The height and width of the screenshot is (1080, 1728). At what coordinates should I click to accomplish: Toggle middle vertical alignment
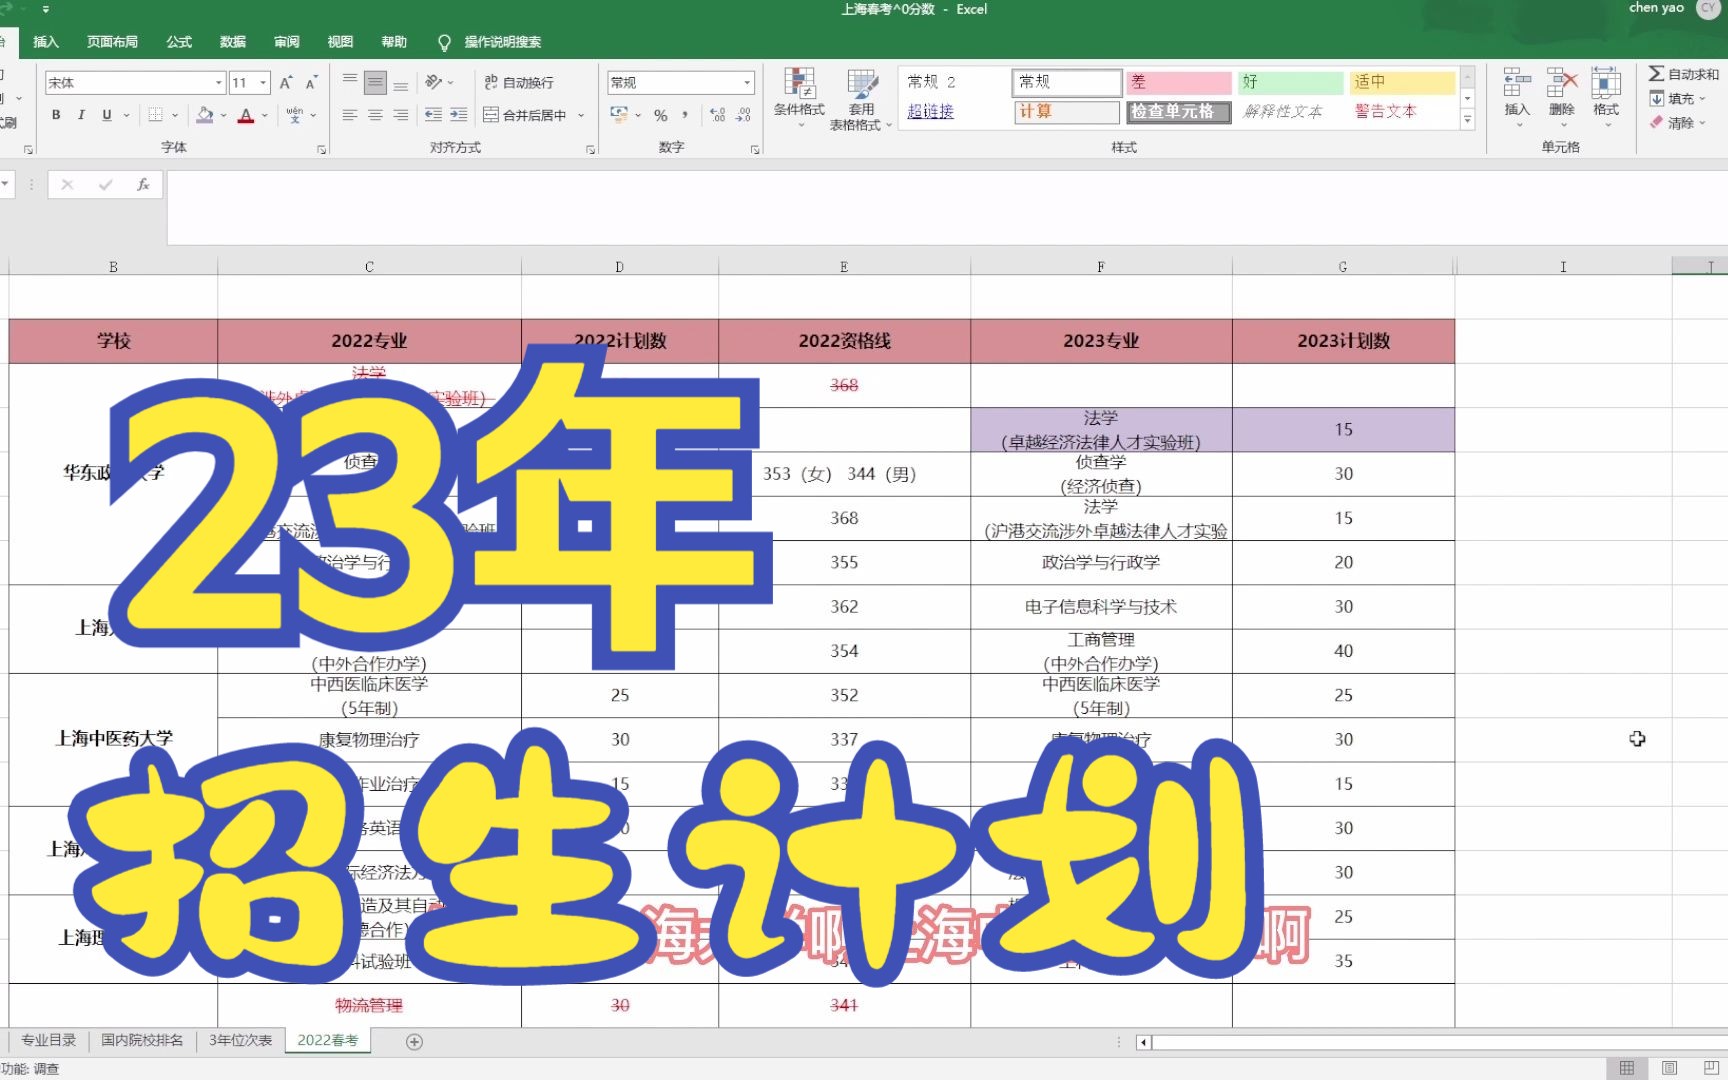pyautogui.click(x=375, y=82)
